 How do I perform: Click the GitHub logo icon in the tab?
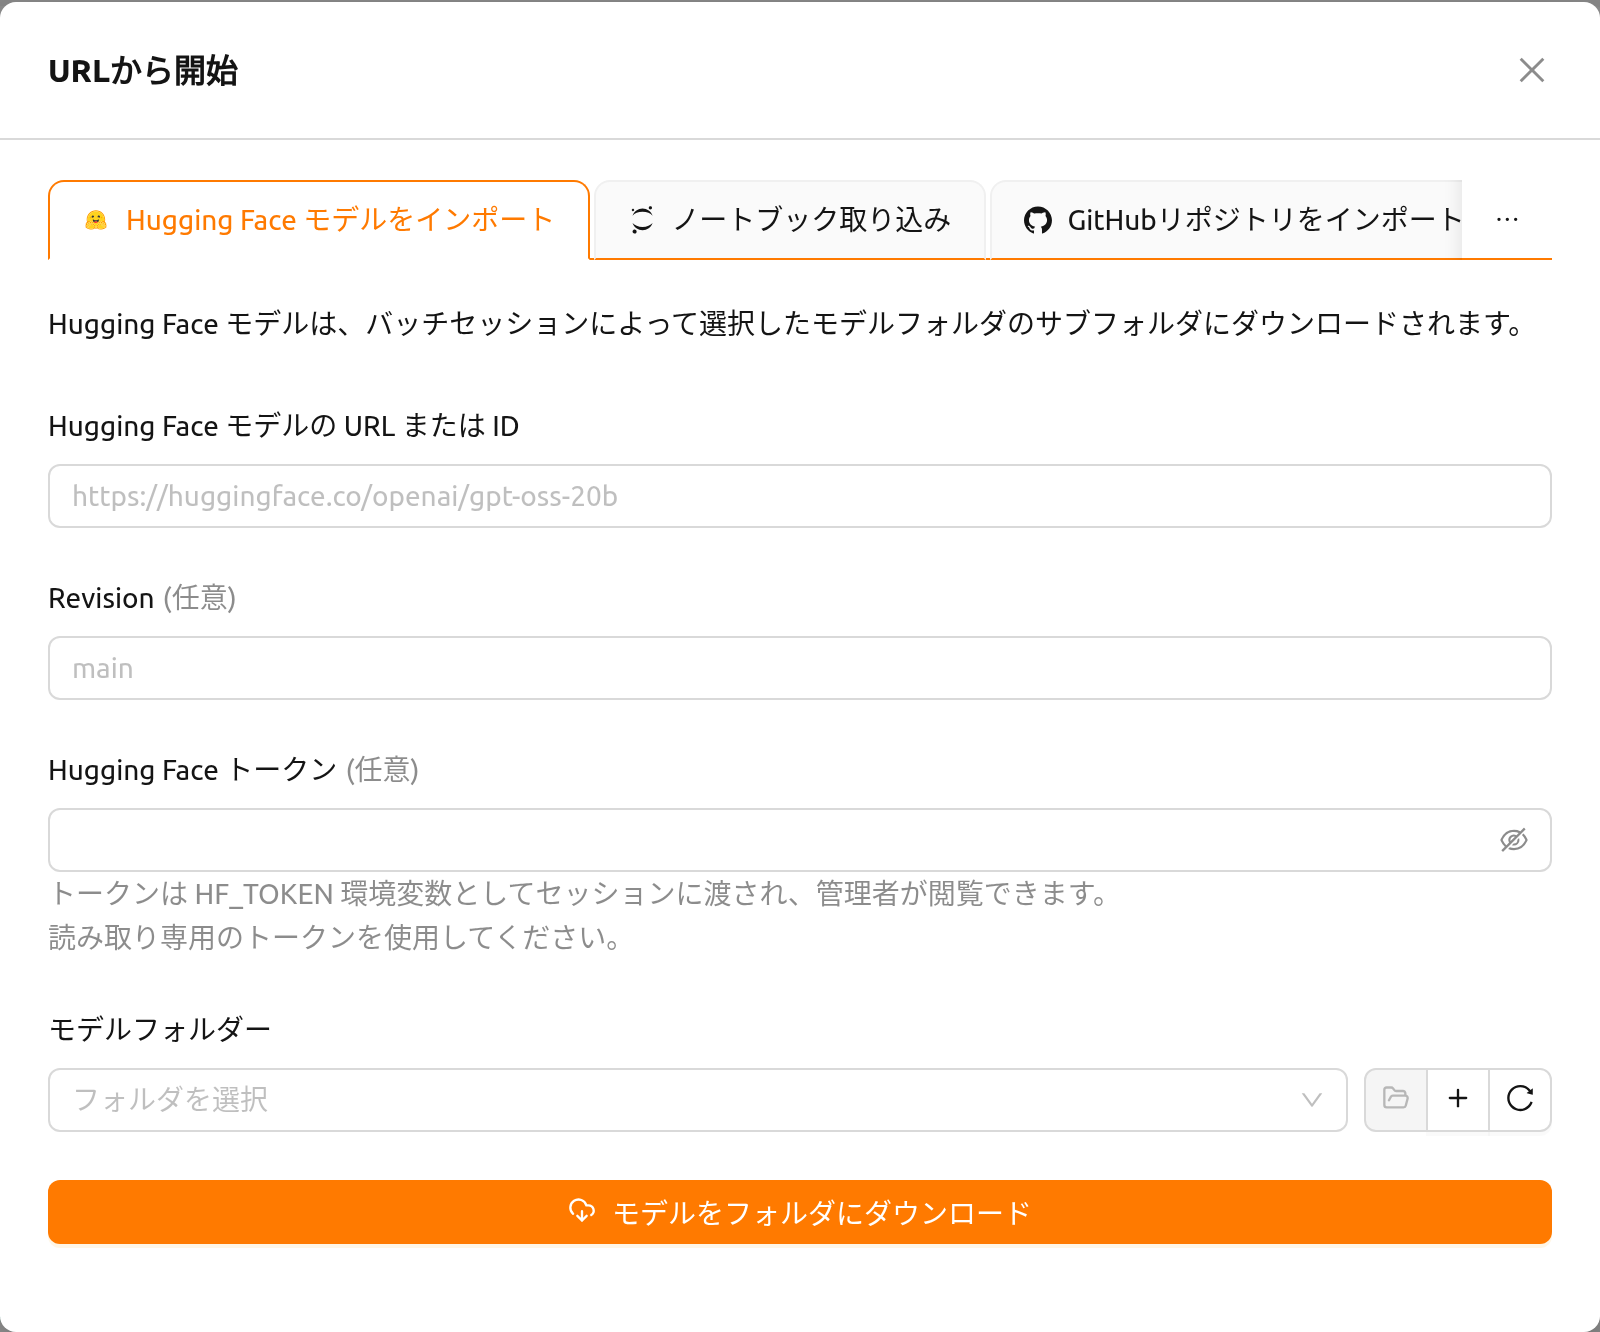[x=1038, y=220]
